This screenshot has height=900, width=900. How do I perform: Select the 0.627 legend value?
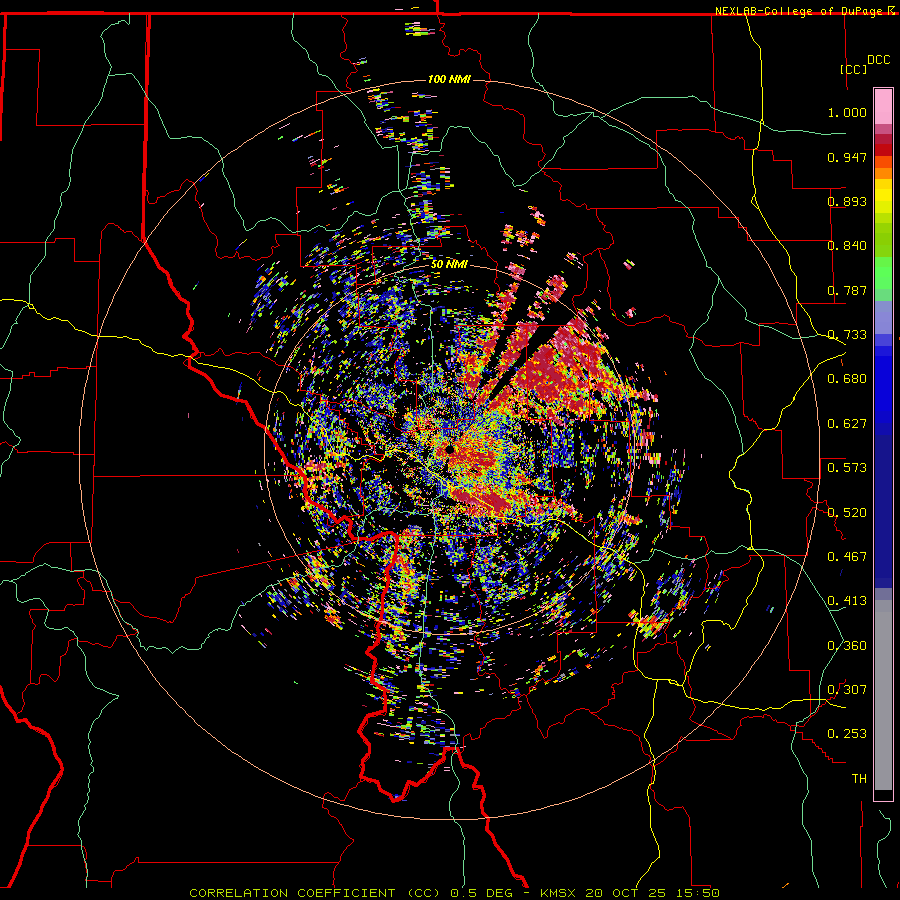pos(847,424)
